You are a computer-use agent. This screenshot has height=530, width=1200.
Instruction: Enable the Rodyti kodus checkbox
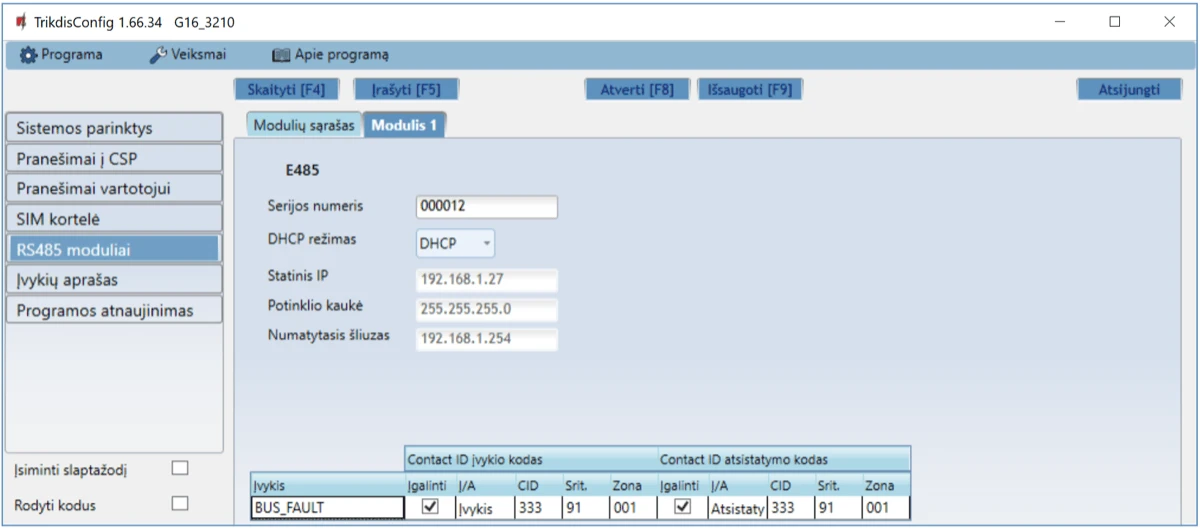180,503
